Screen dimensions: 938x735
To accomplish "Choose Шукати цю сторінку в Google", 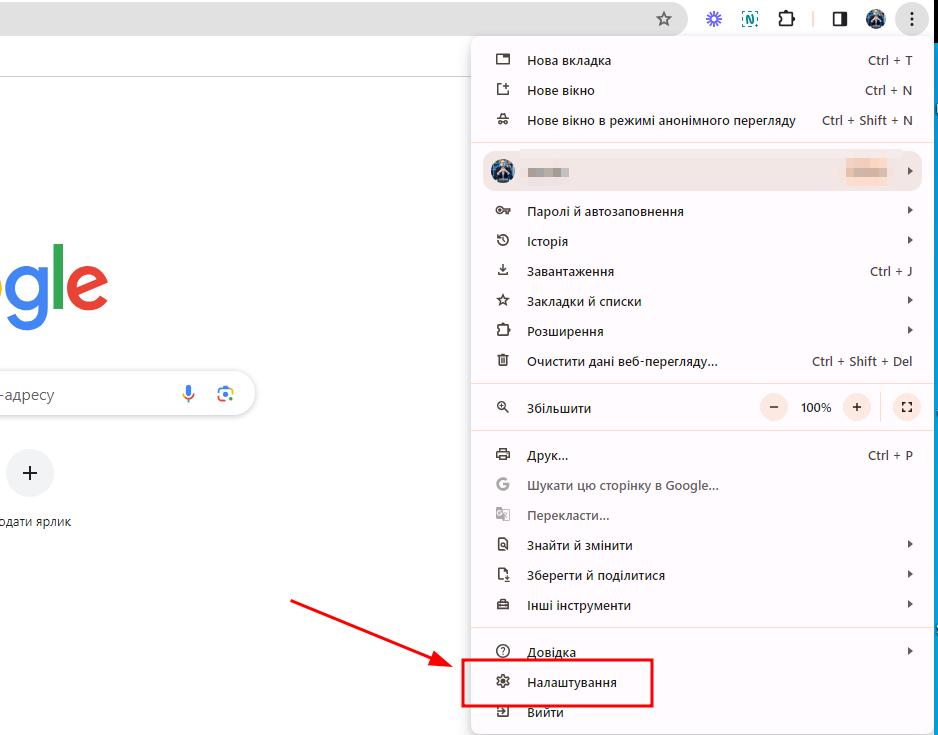I will (x=704, y=485).
